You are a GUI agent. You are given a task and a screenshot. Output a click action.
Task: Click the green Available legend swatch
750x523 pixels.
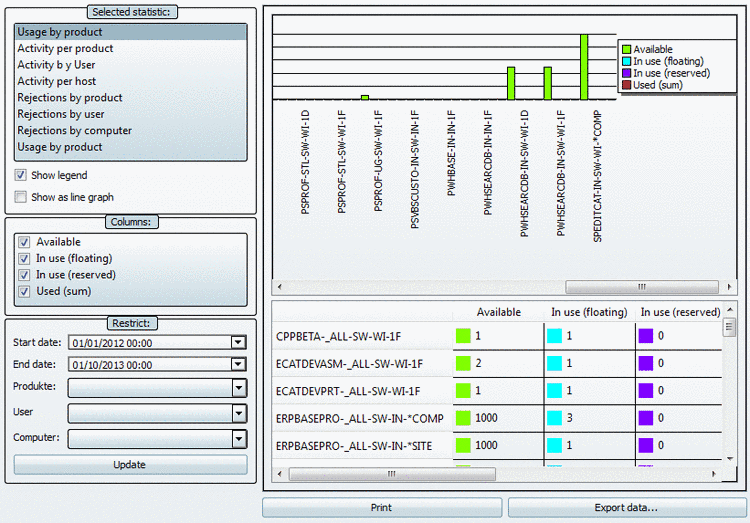click(627, 49)
